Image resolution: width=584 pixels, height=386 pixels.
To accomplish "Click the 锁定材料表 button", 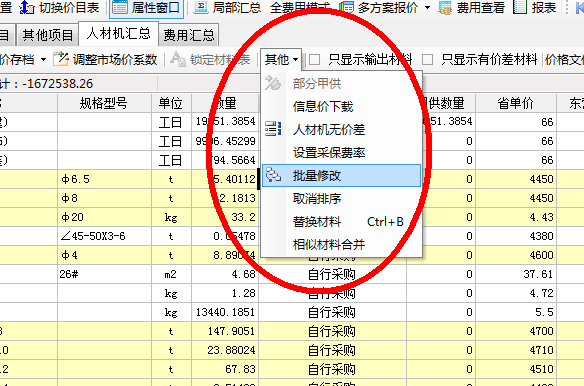I will point(210,59).
